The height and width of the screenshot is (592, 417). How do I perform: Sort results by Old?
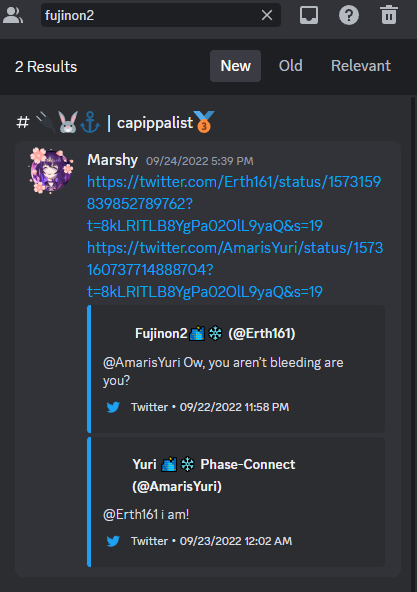[x=290, y=66]
